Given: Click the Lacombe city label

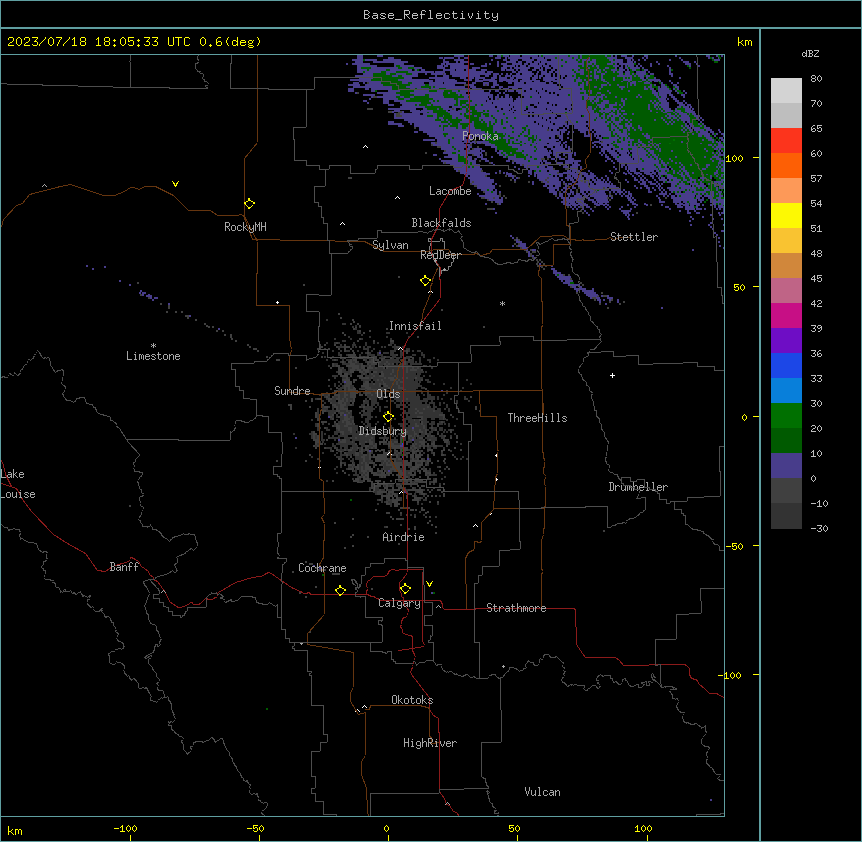Looking at the screenshot, I should point(450,191).
